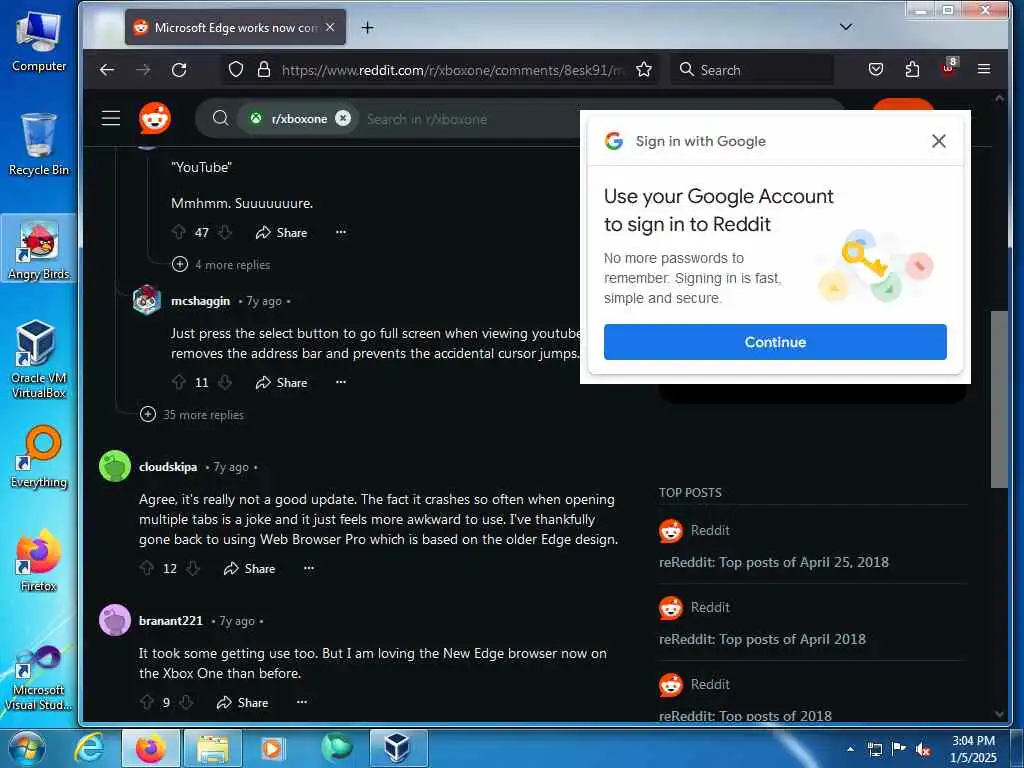Open more options on cloudskipa's comment

tap(309, 568)
